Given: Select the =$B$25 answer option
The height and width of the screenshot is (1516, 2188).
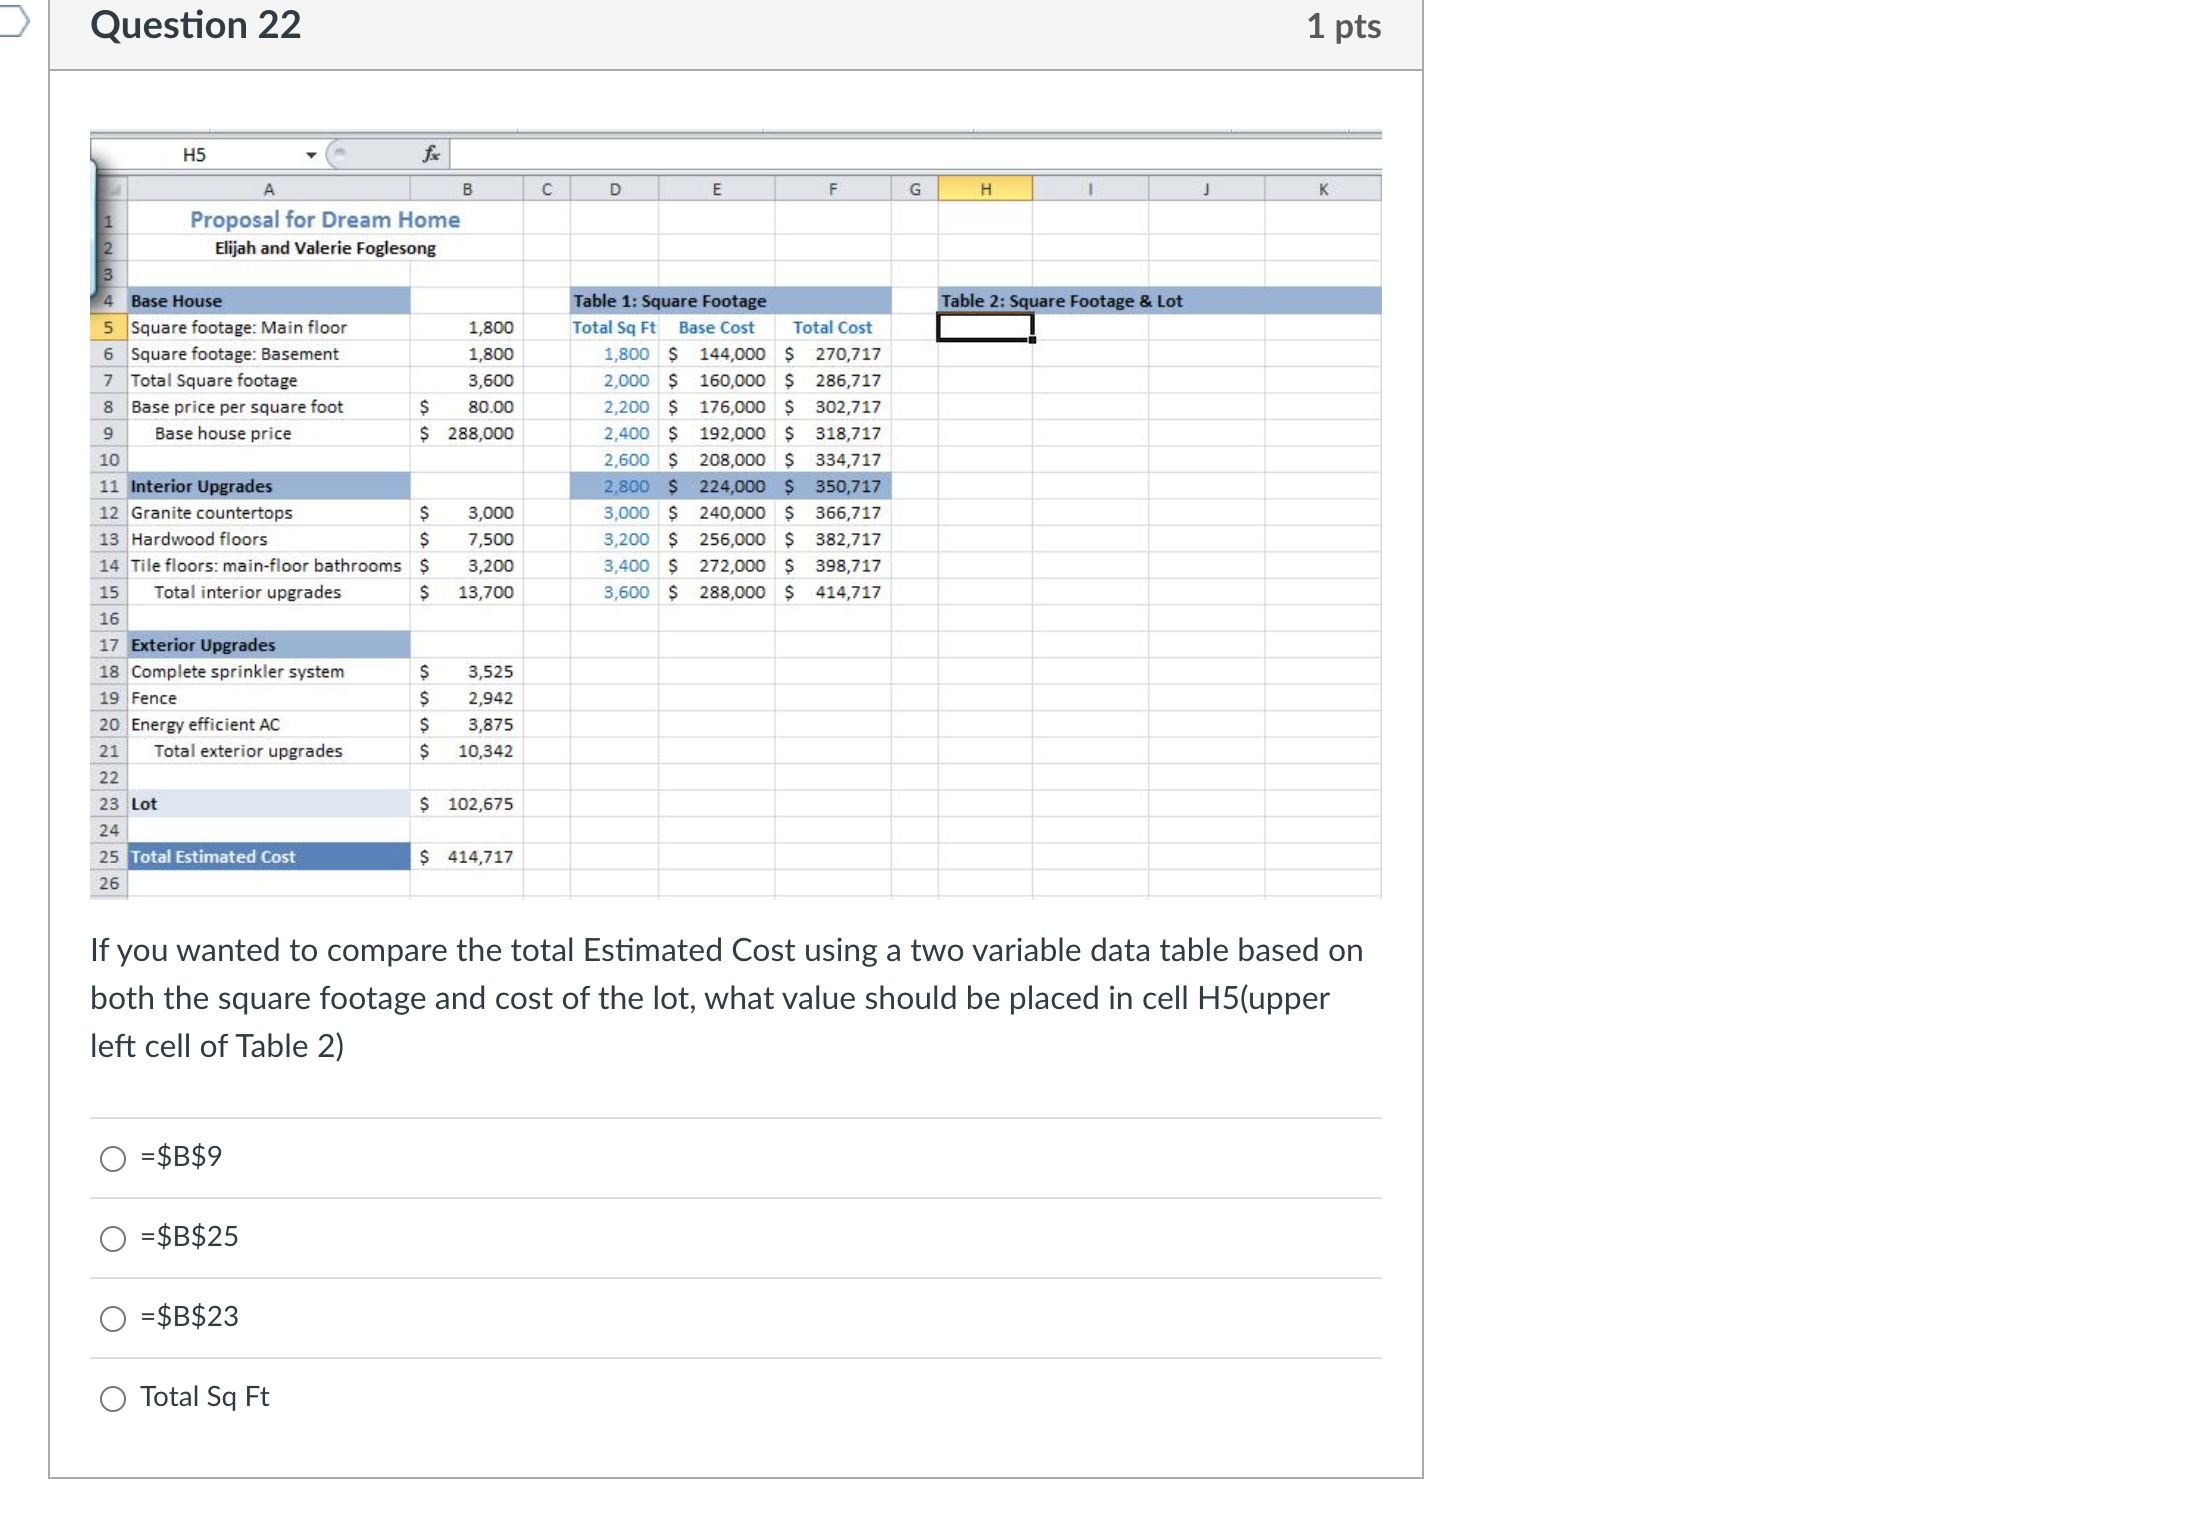Looking at the screenshot, I should pos(112,1239).
